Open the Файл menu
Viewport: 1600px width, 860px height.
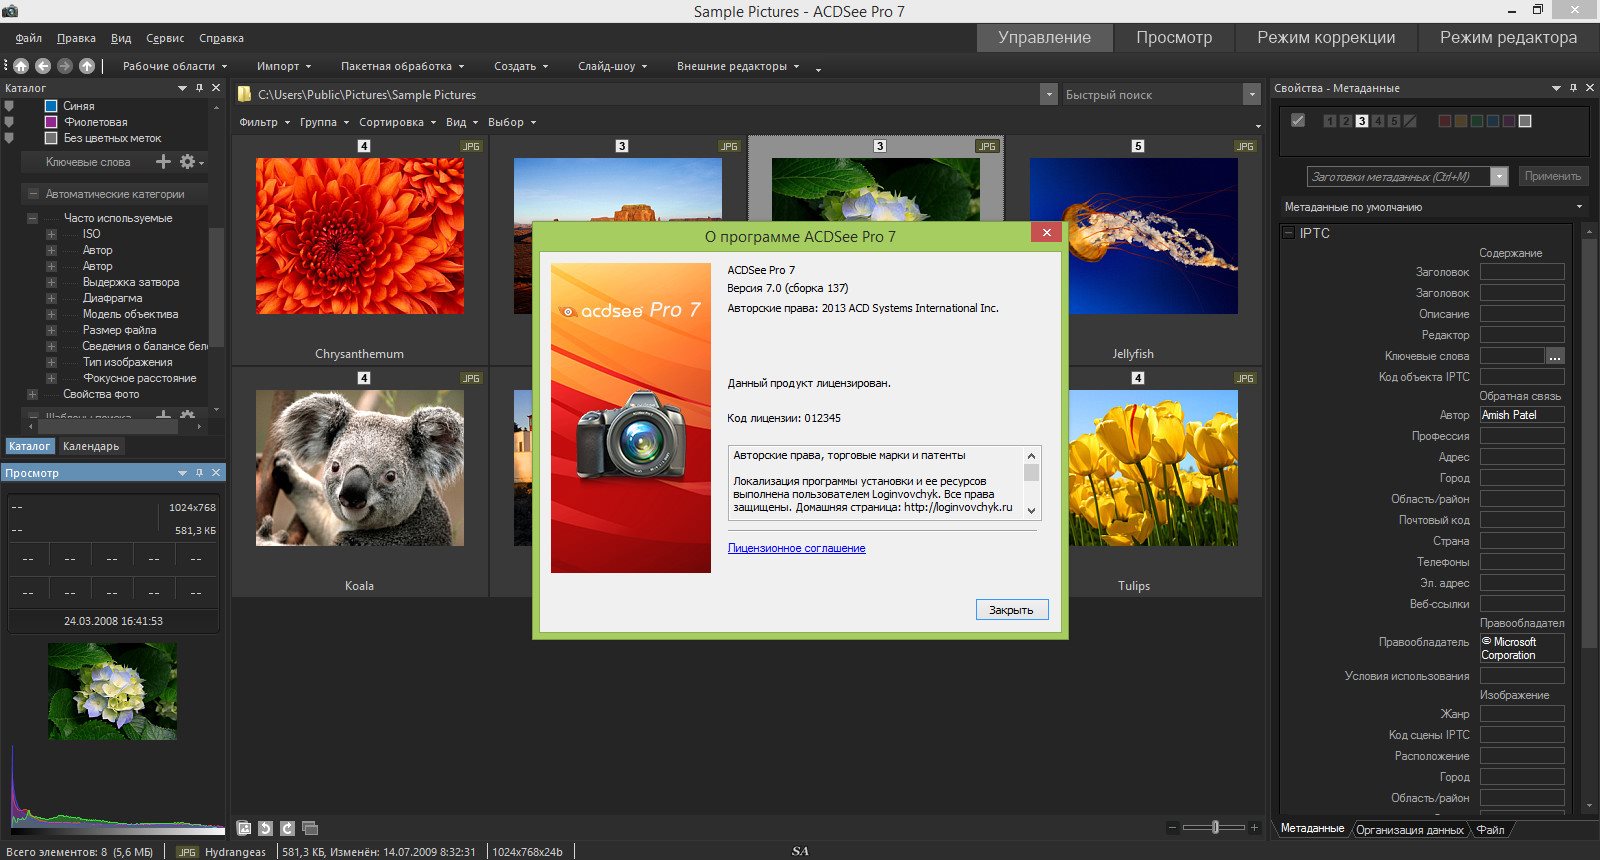pos(28,38)
